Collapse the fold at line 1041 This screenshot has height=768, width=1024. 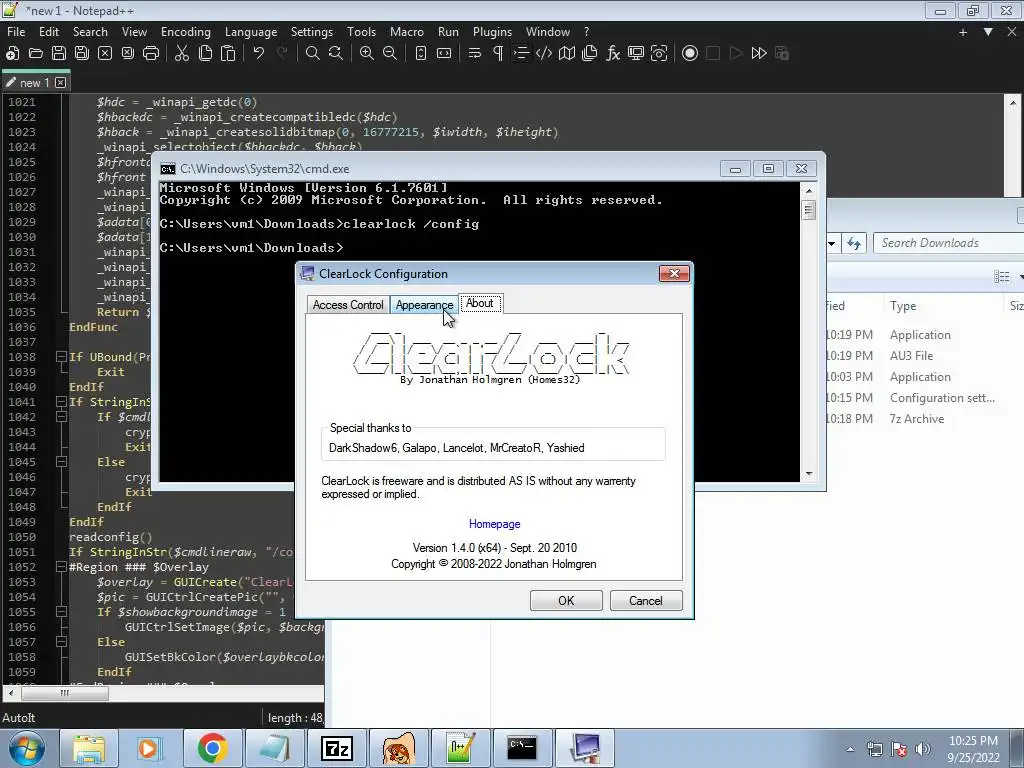point(61,402)
